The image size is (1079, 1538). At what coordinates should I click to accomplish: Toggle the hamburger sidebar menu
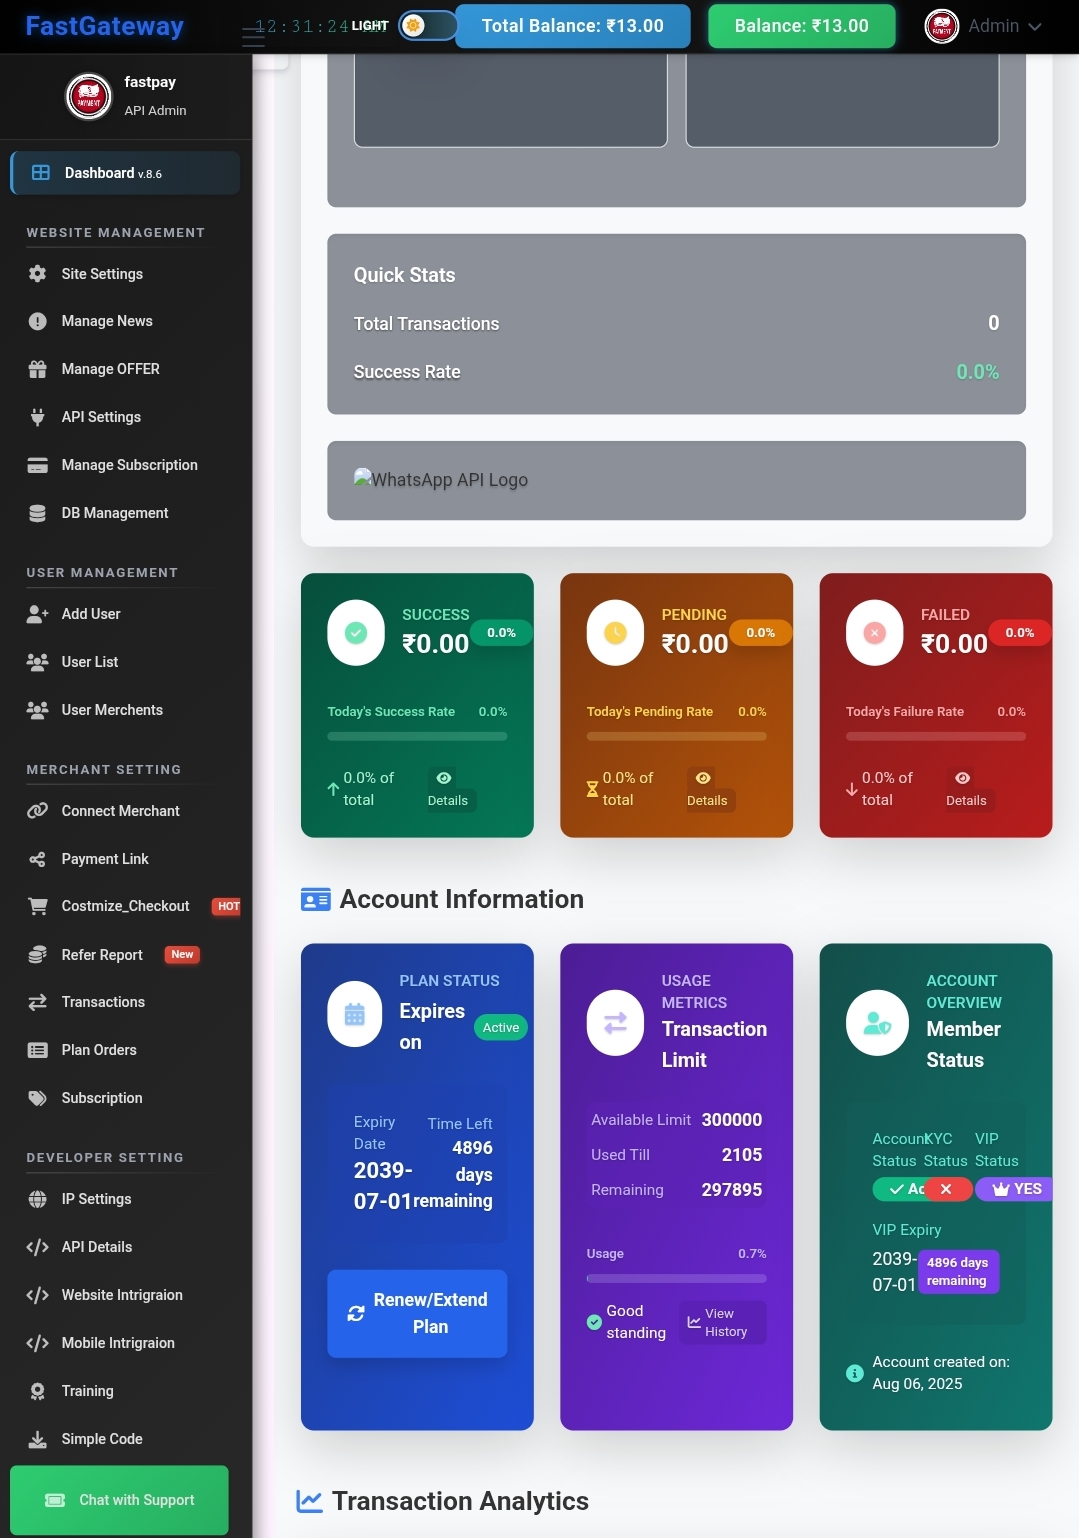pos(253,38)
